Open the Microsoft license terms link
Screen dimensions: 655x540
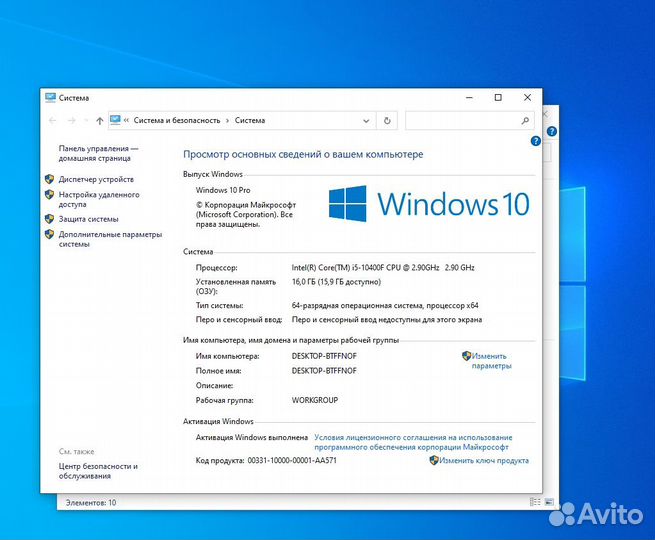[413, 442]
